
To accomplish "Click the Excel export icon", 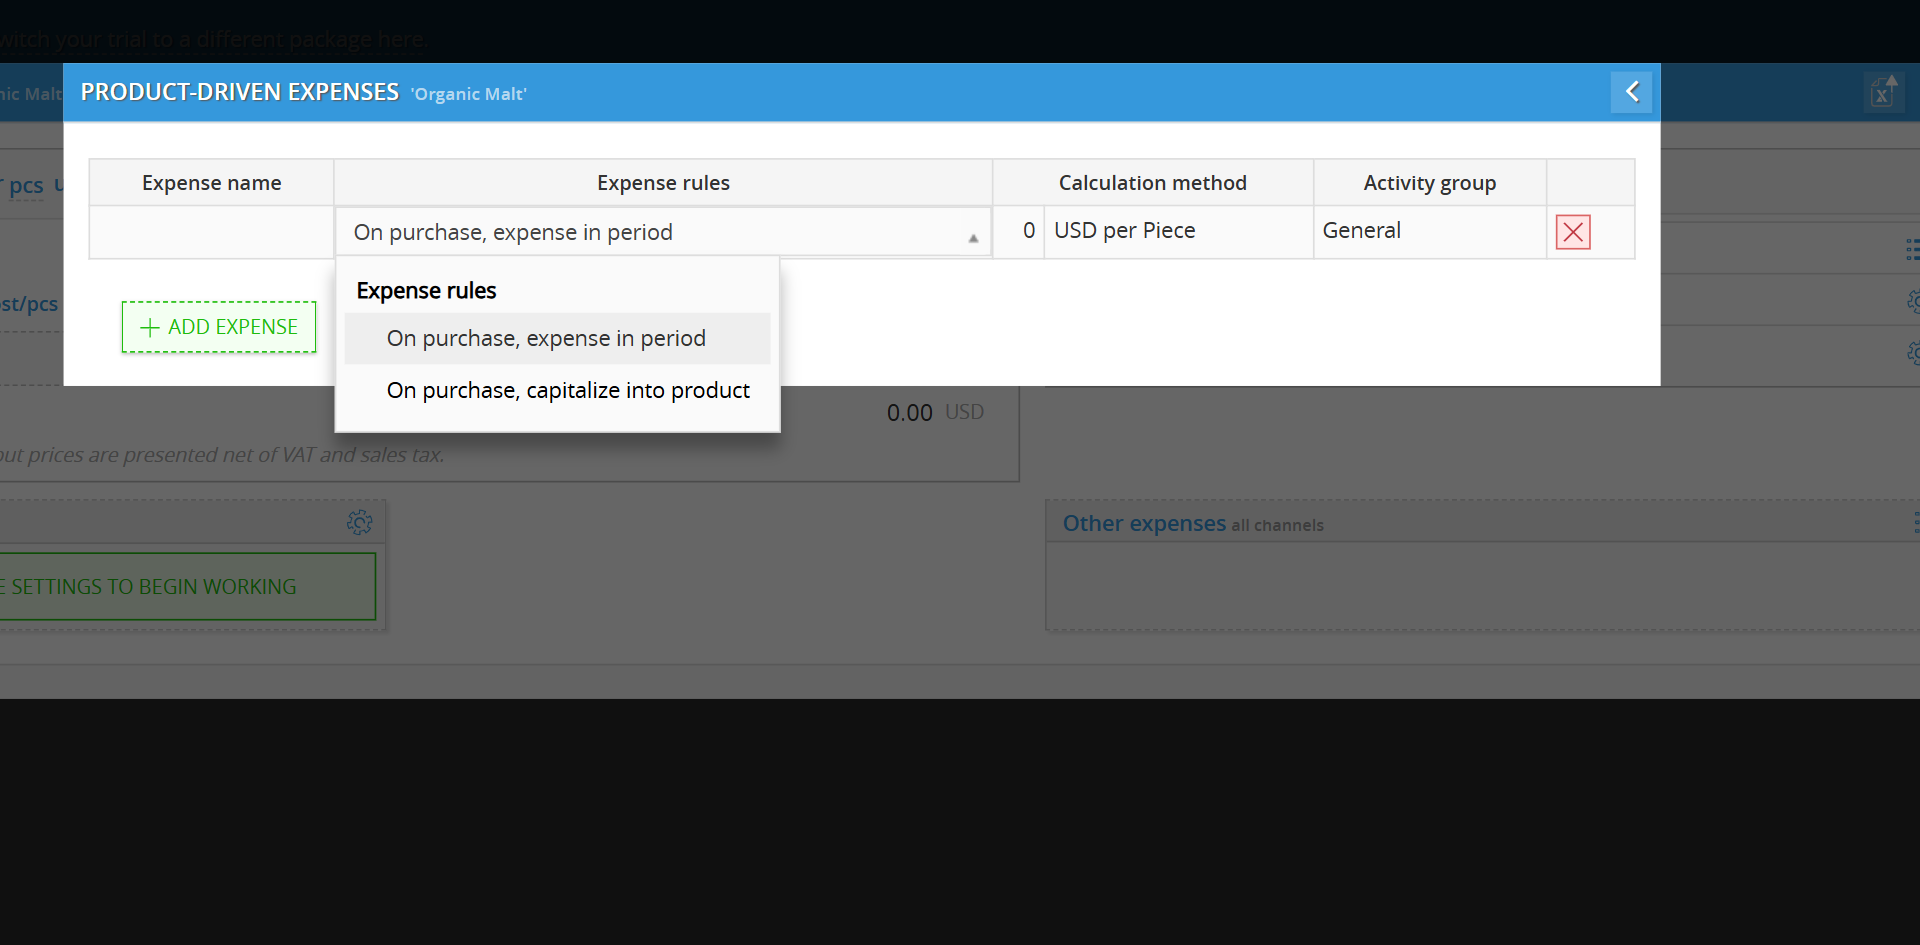I will tap(1883, 92).
